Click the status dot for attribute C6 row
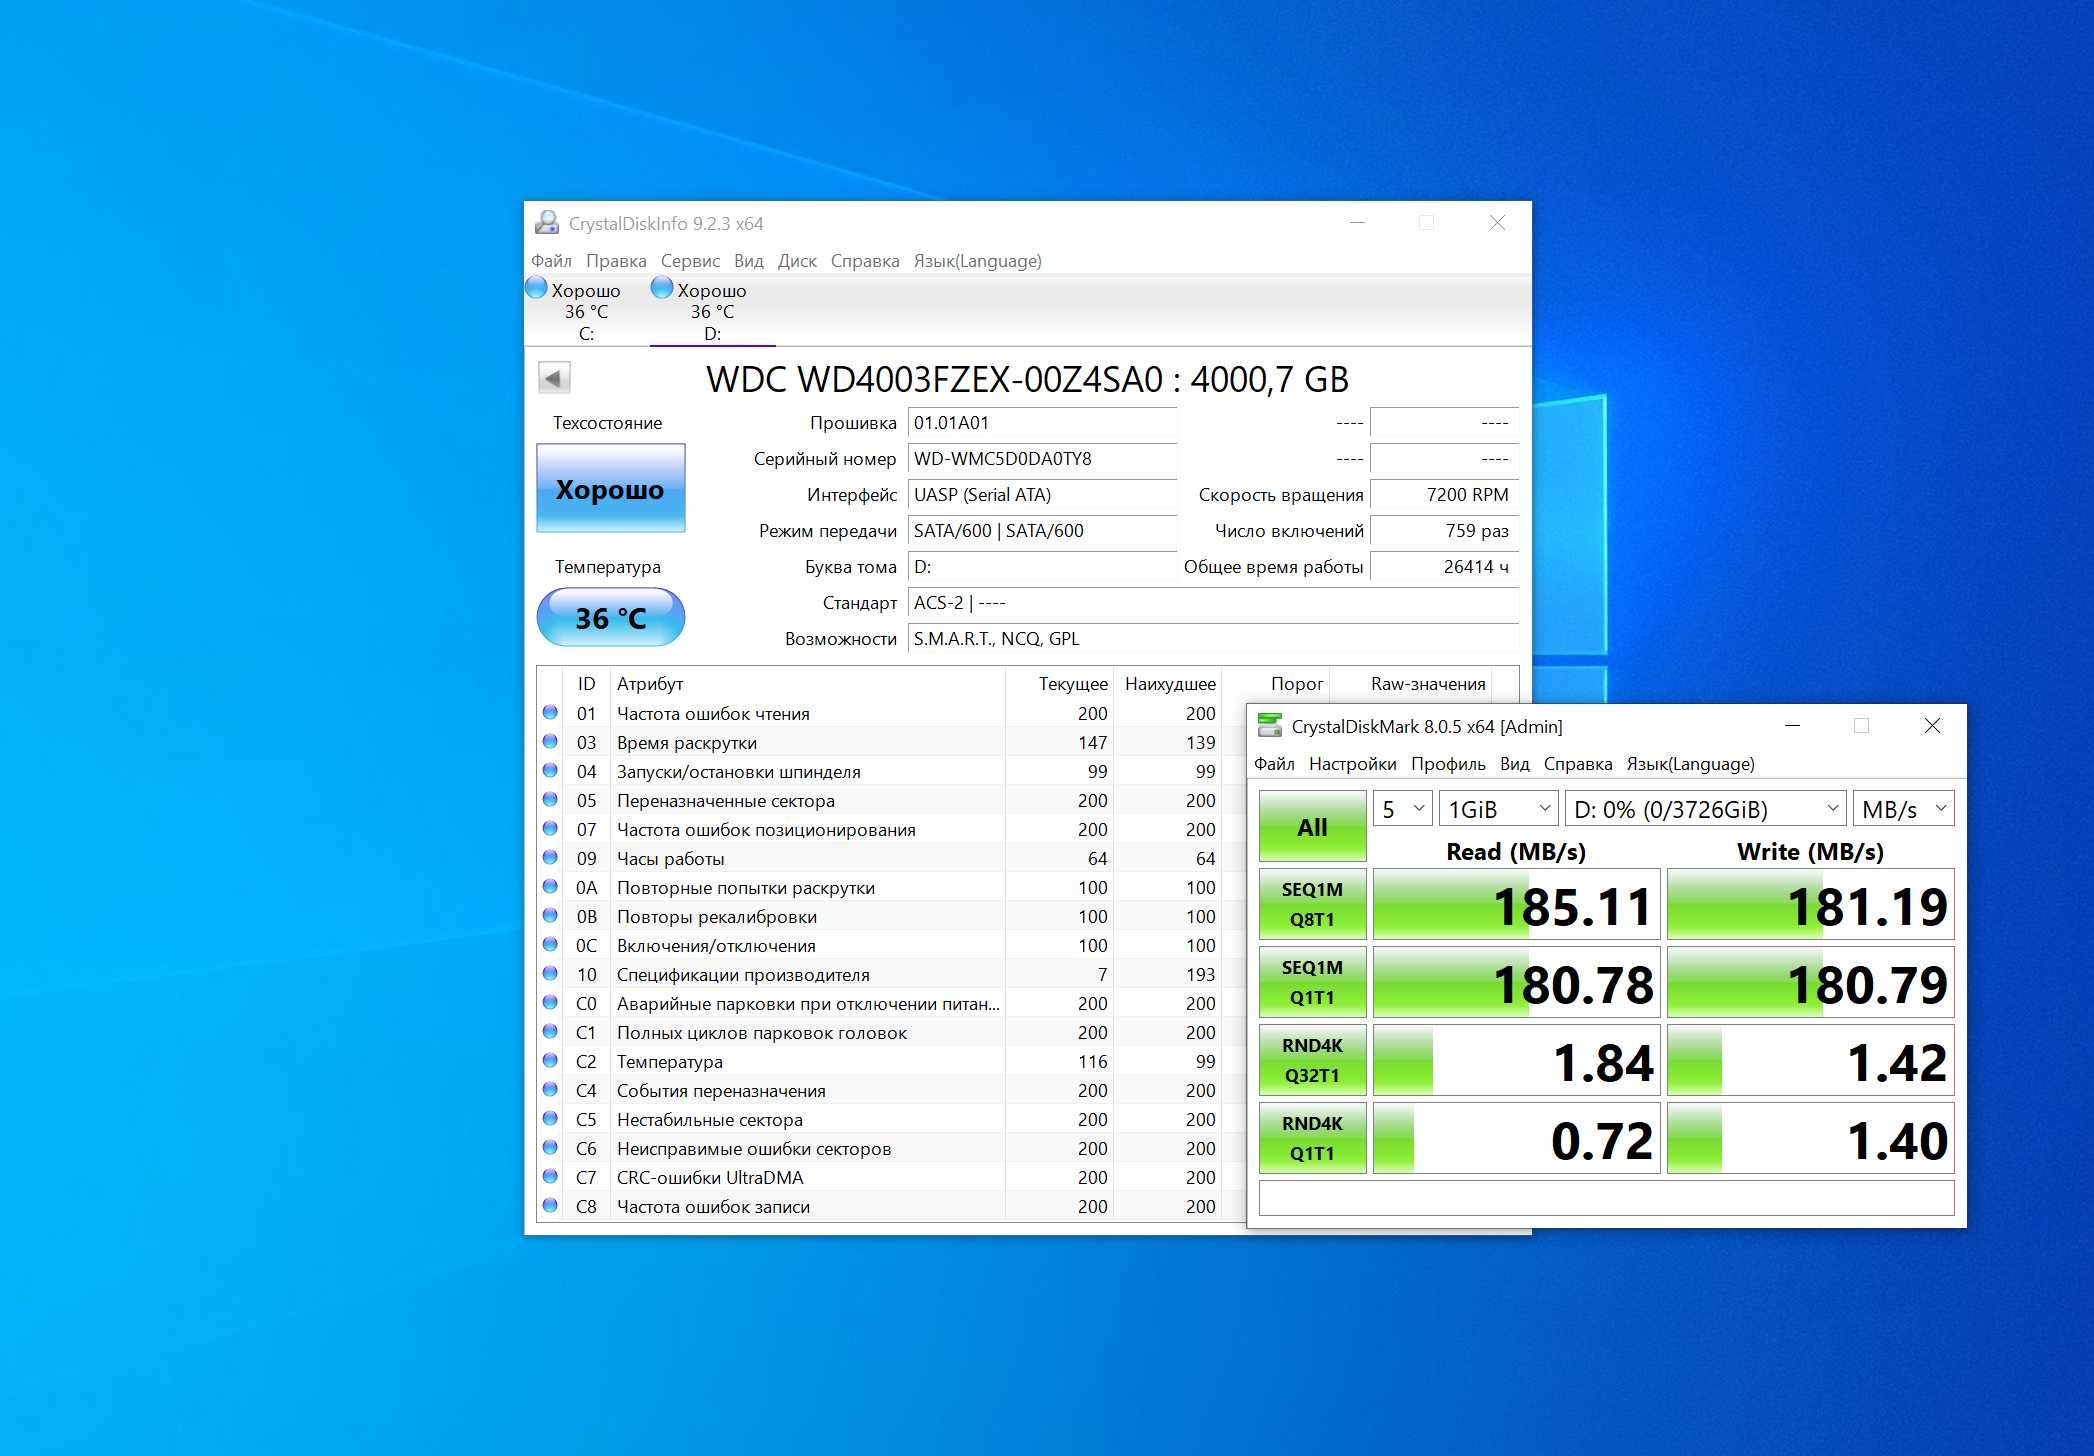The height and width of the screenshot is (1456, 2094). pos(550,1148)
